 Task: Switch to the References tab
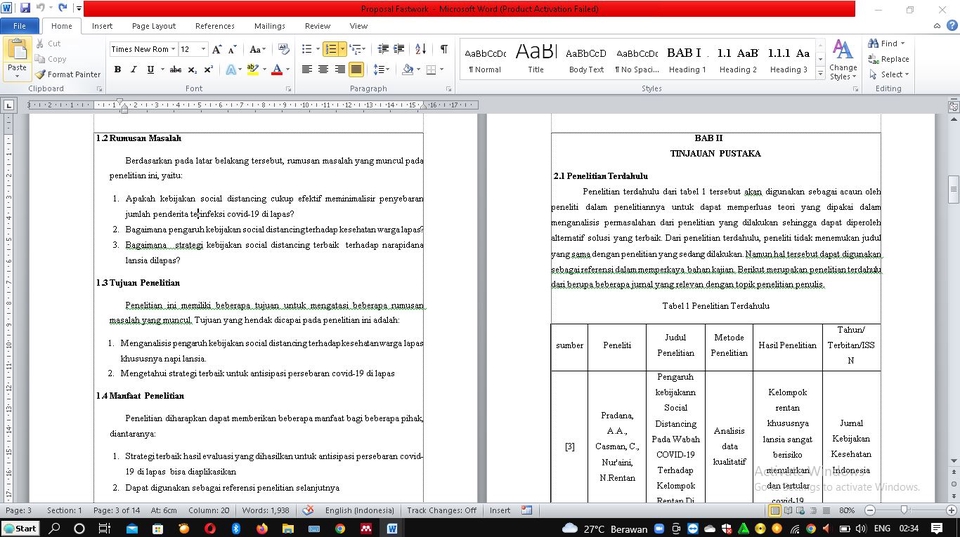215,26
